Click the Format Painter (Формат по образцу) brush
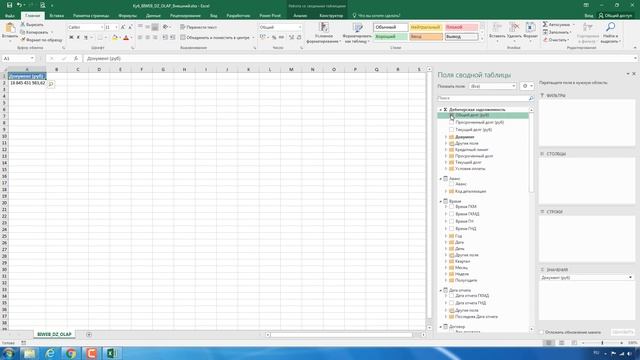The image size is (640, 360). 23,40
